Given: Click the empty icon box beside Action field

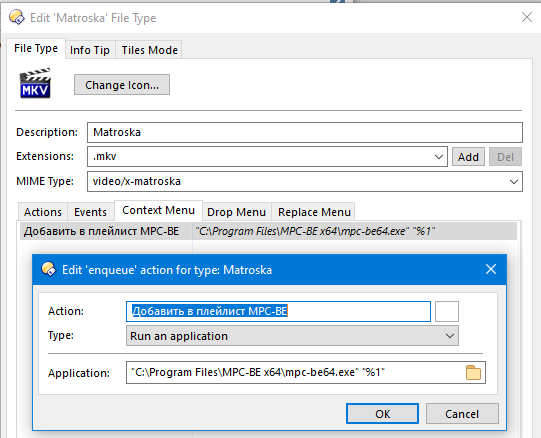Looking at the screenshot, I should (446, 311).
